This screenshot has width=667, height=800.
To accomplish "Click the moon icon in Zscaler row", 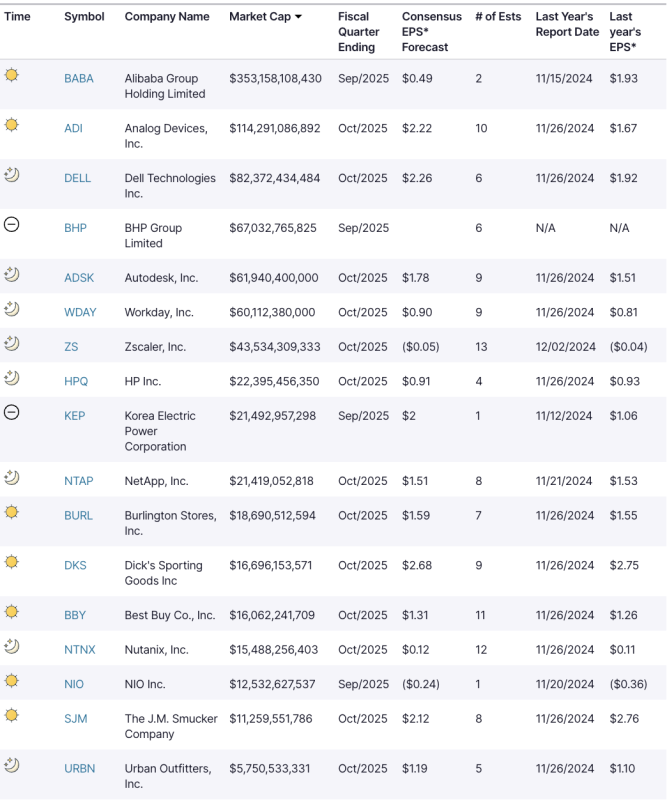I will [x=12, y=344].
